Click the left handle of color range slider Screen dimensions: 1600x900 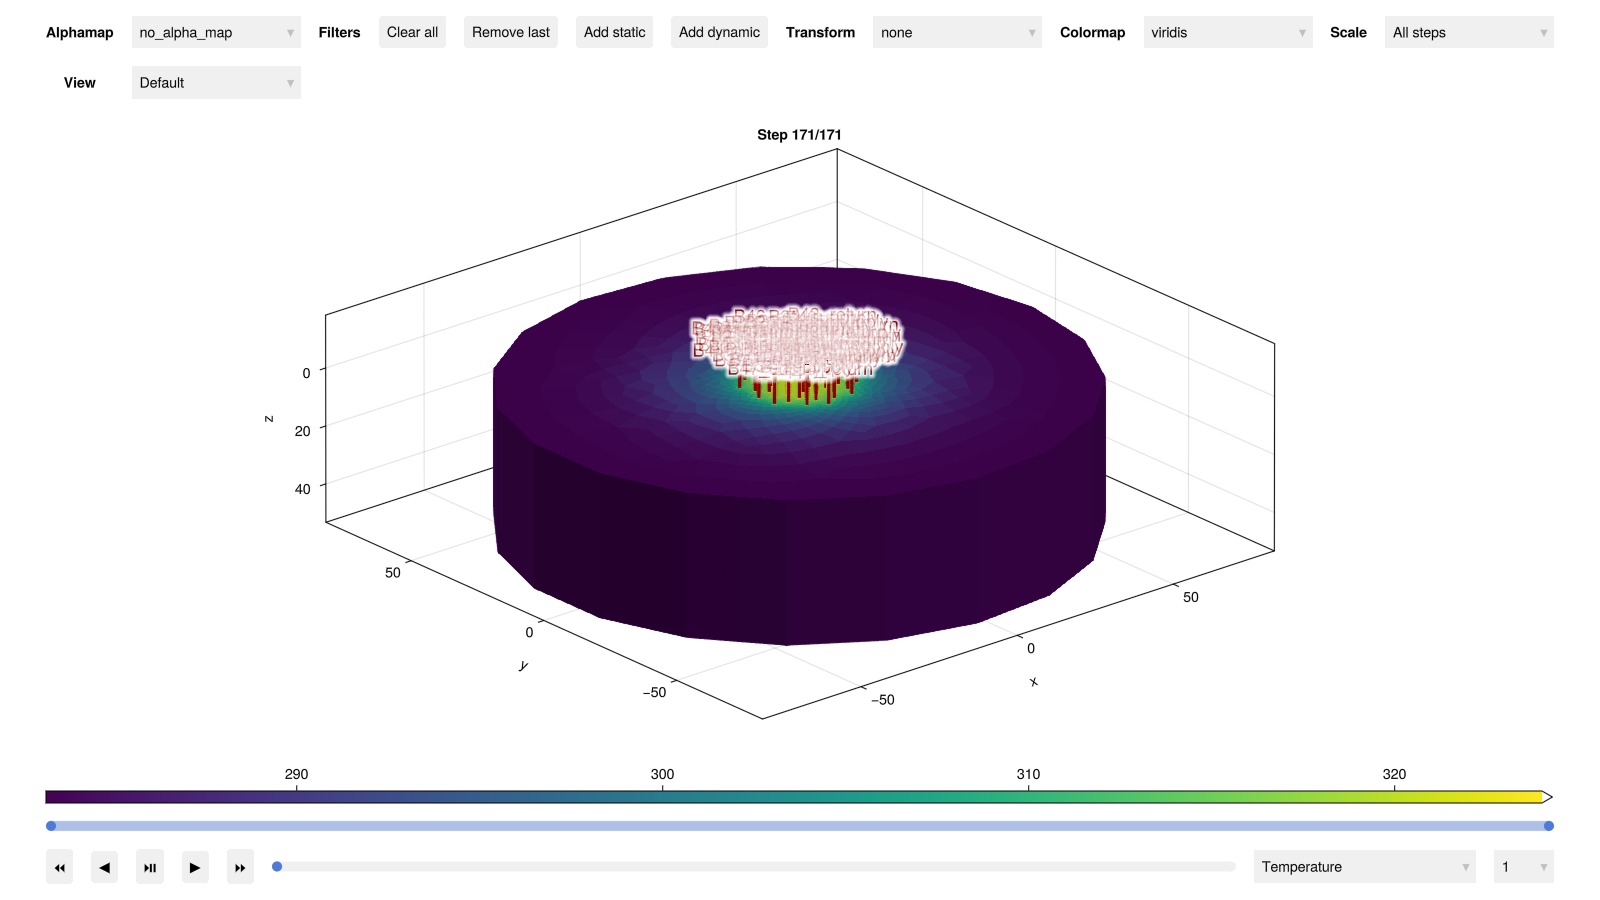coord(51,826)
